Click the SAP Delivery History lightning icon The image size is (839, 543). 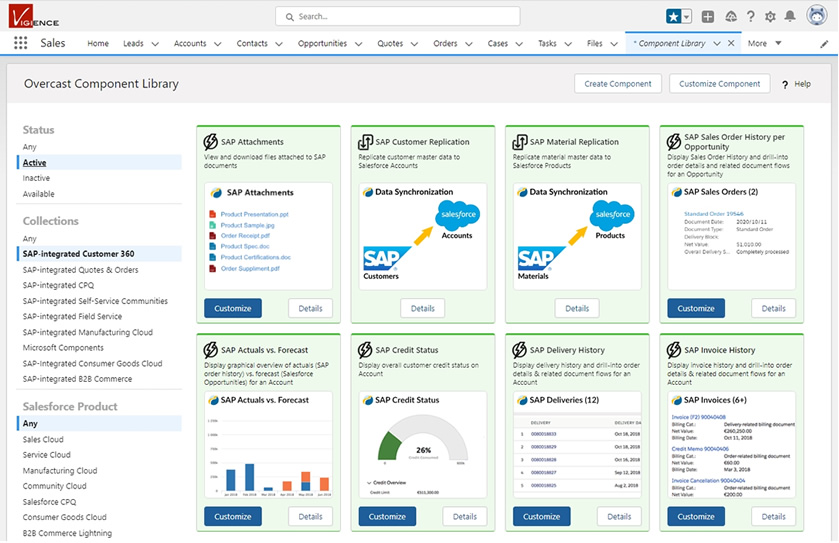(520, 350)
